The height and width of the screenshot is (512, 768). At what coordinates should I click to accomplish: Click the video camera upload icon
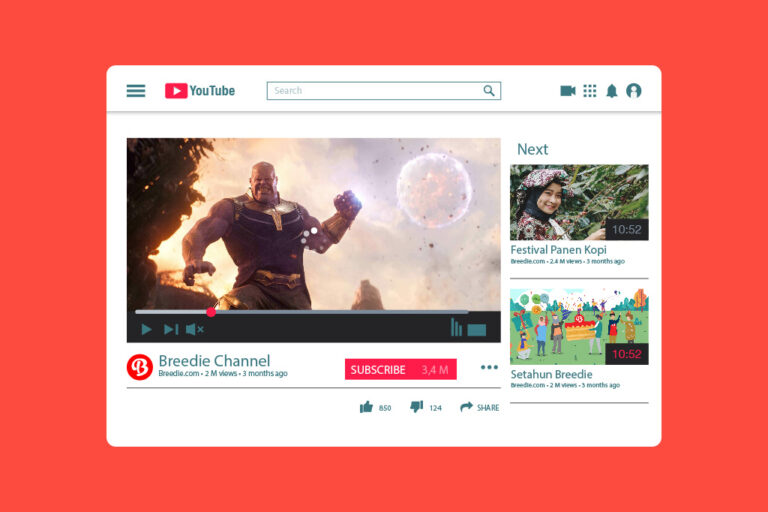point(568,91)
